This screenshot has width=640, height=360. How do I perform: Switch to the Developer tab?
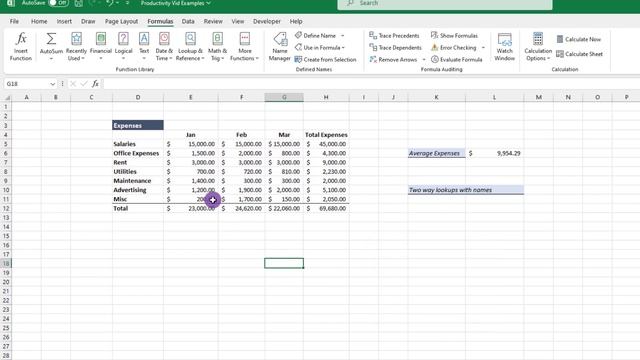267,21
